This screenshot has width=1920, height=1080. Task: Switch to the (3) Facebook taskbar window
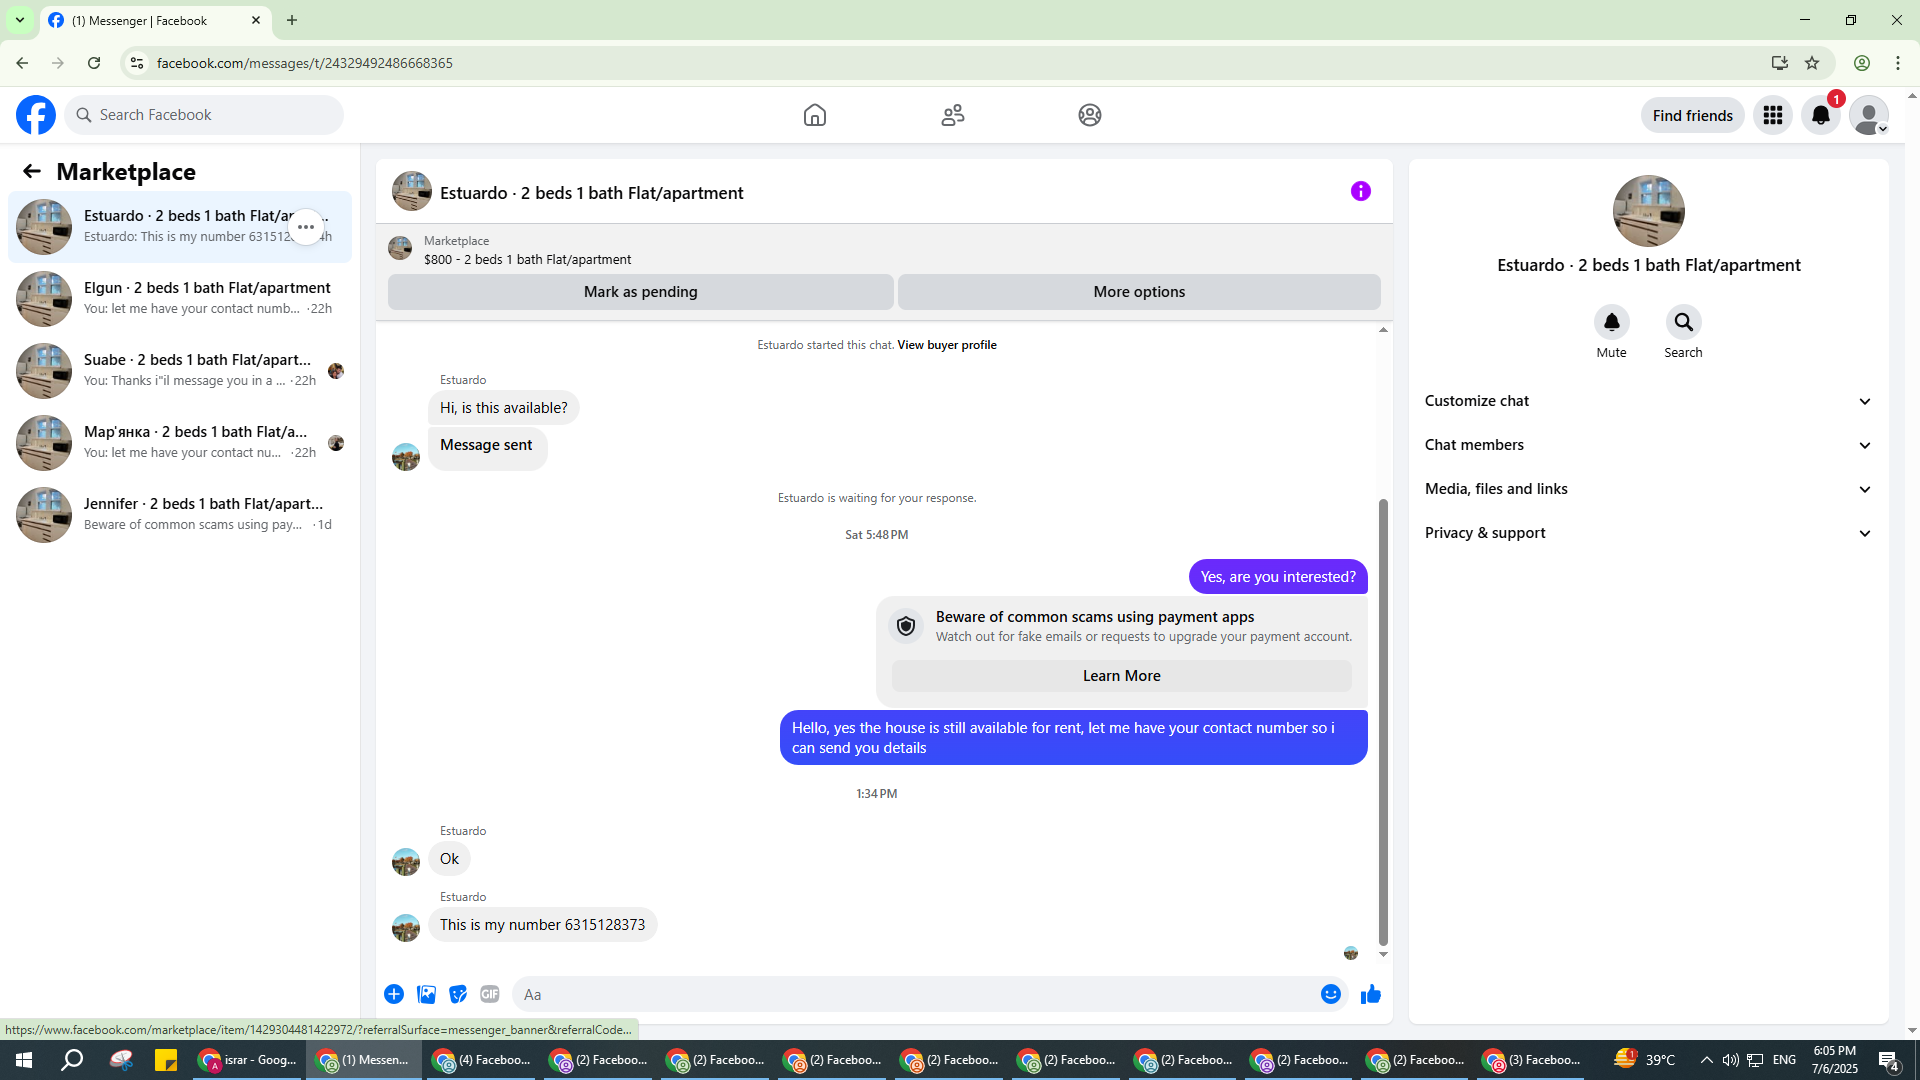coord(1533,1060)
